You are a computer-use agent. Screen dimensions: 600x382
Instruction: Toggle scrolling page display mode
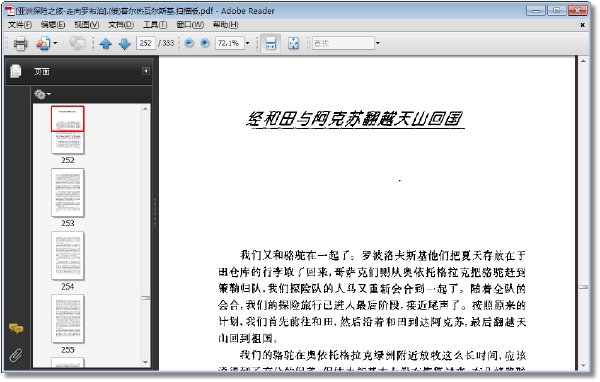pos(271,43)
